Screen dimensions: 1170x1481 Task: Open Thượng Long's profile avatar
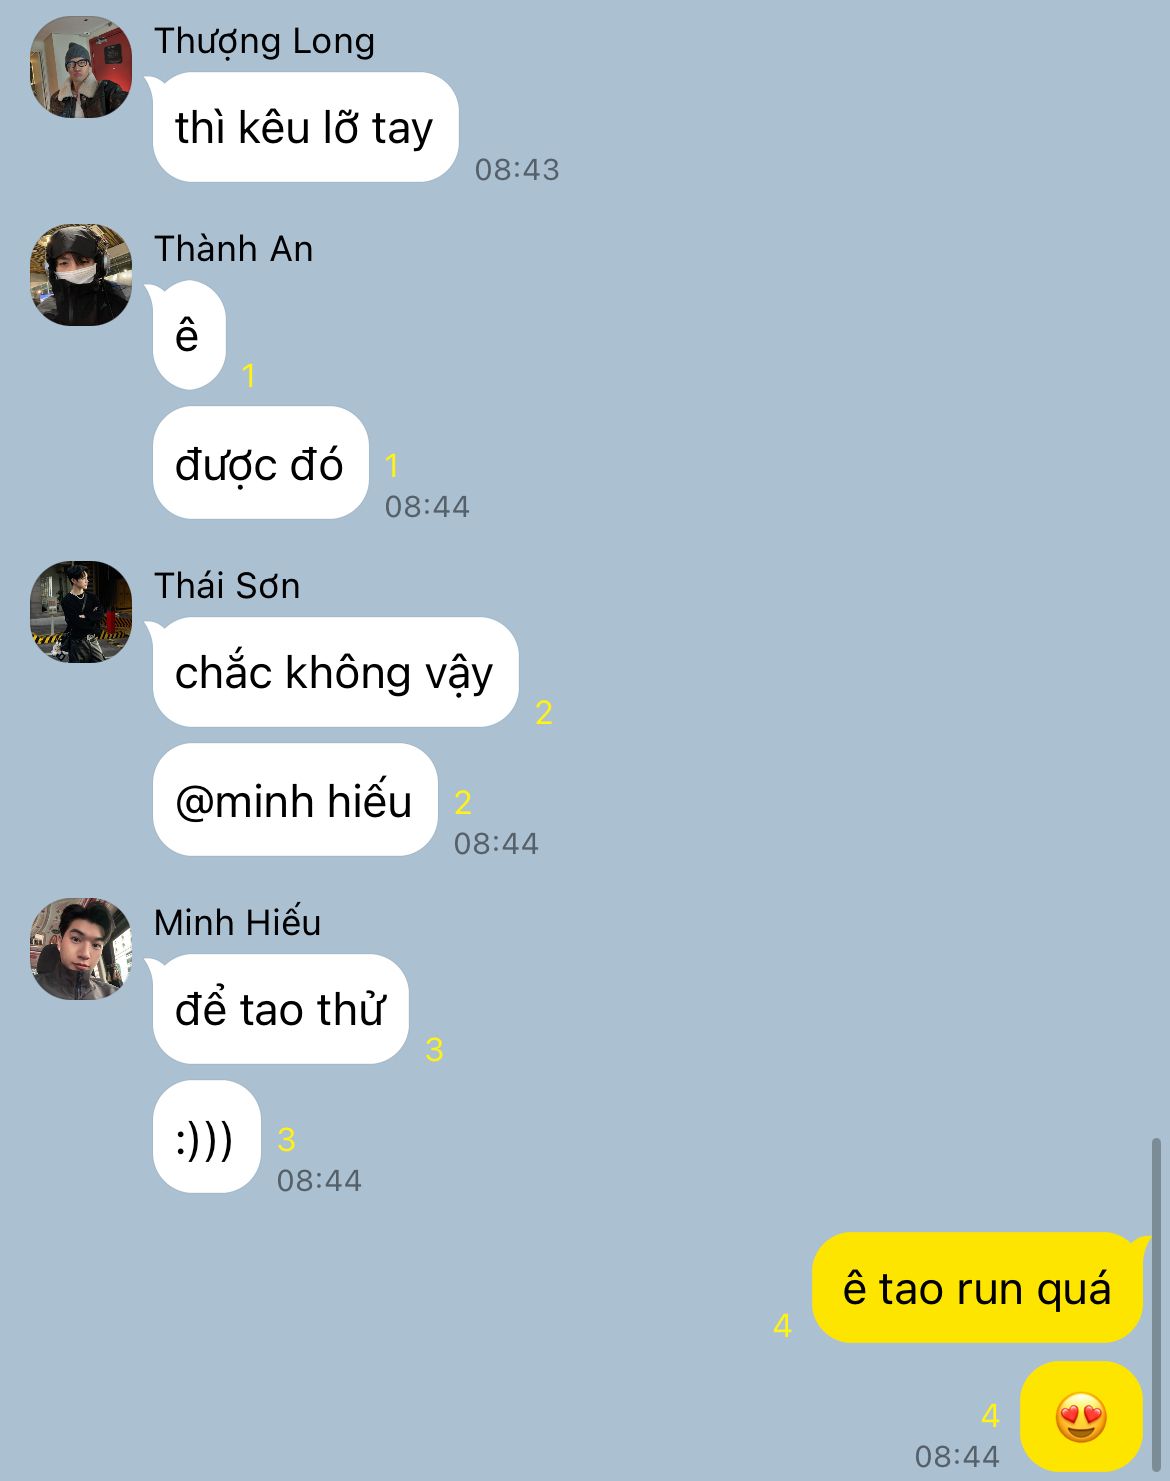(x=81, y=67)
